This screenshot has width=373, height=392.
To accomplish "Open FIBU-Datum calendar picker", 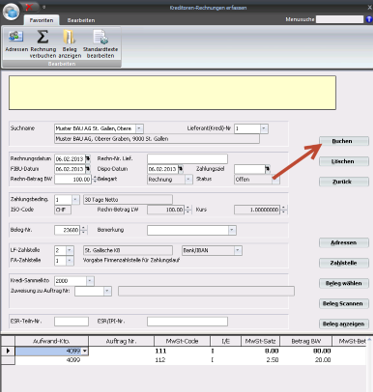I will pos(88,169).
